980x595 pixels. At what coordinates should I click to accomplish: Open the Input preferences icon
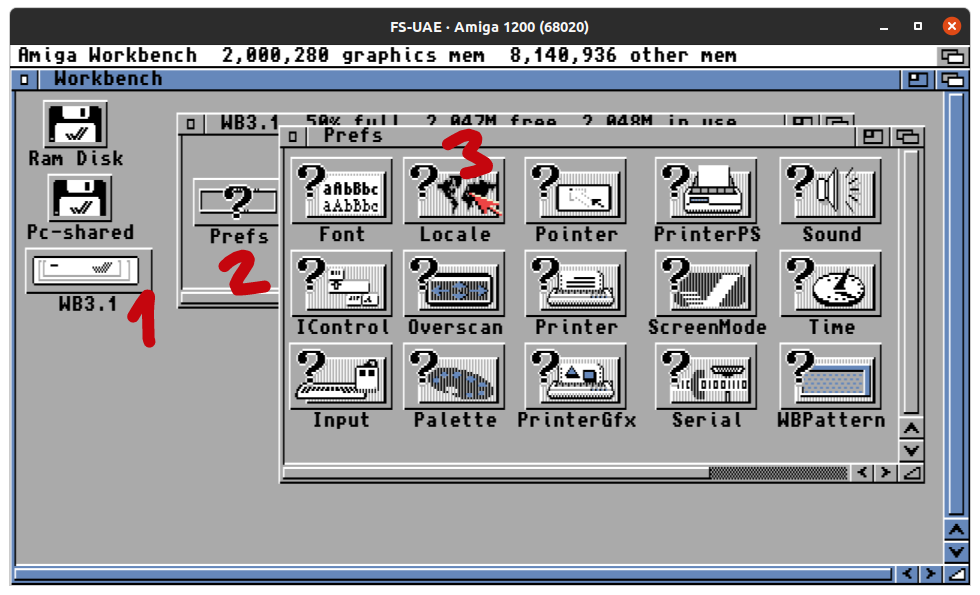click(x=341, y=376)
